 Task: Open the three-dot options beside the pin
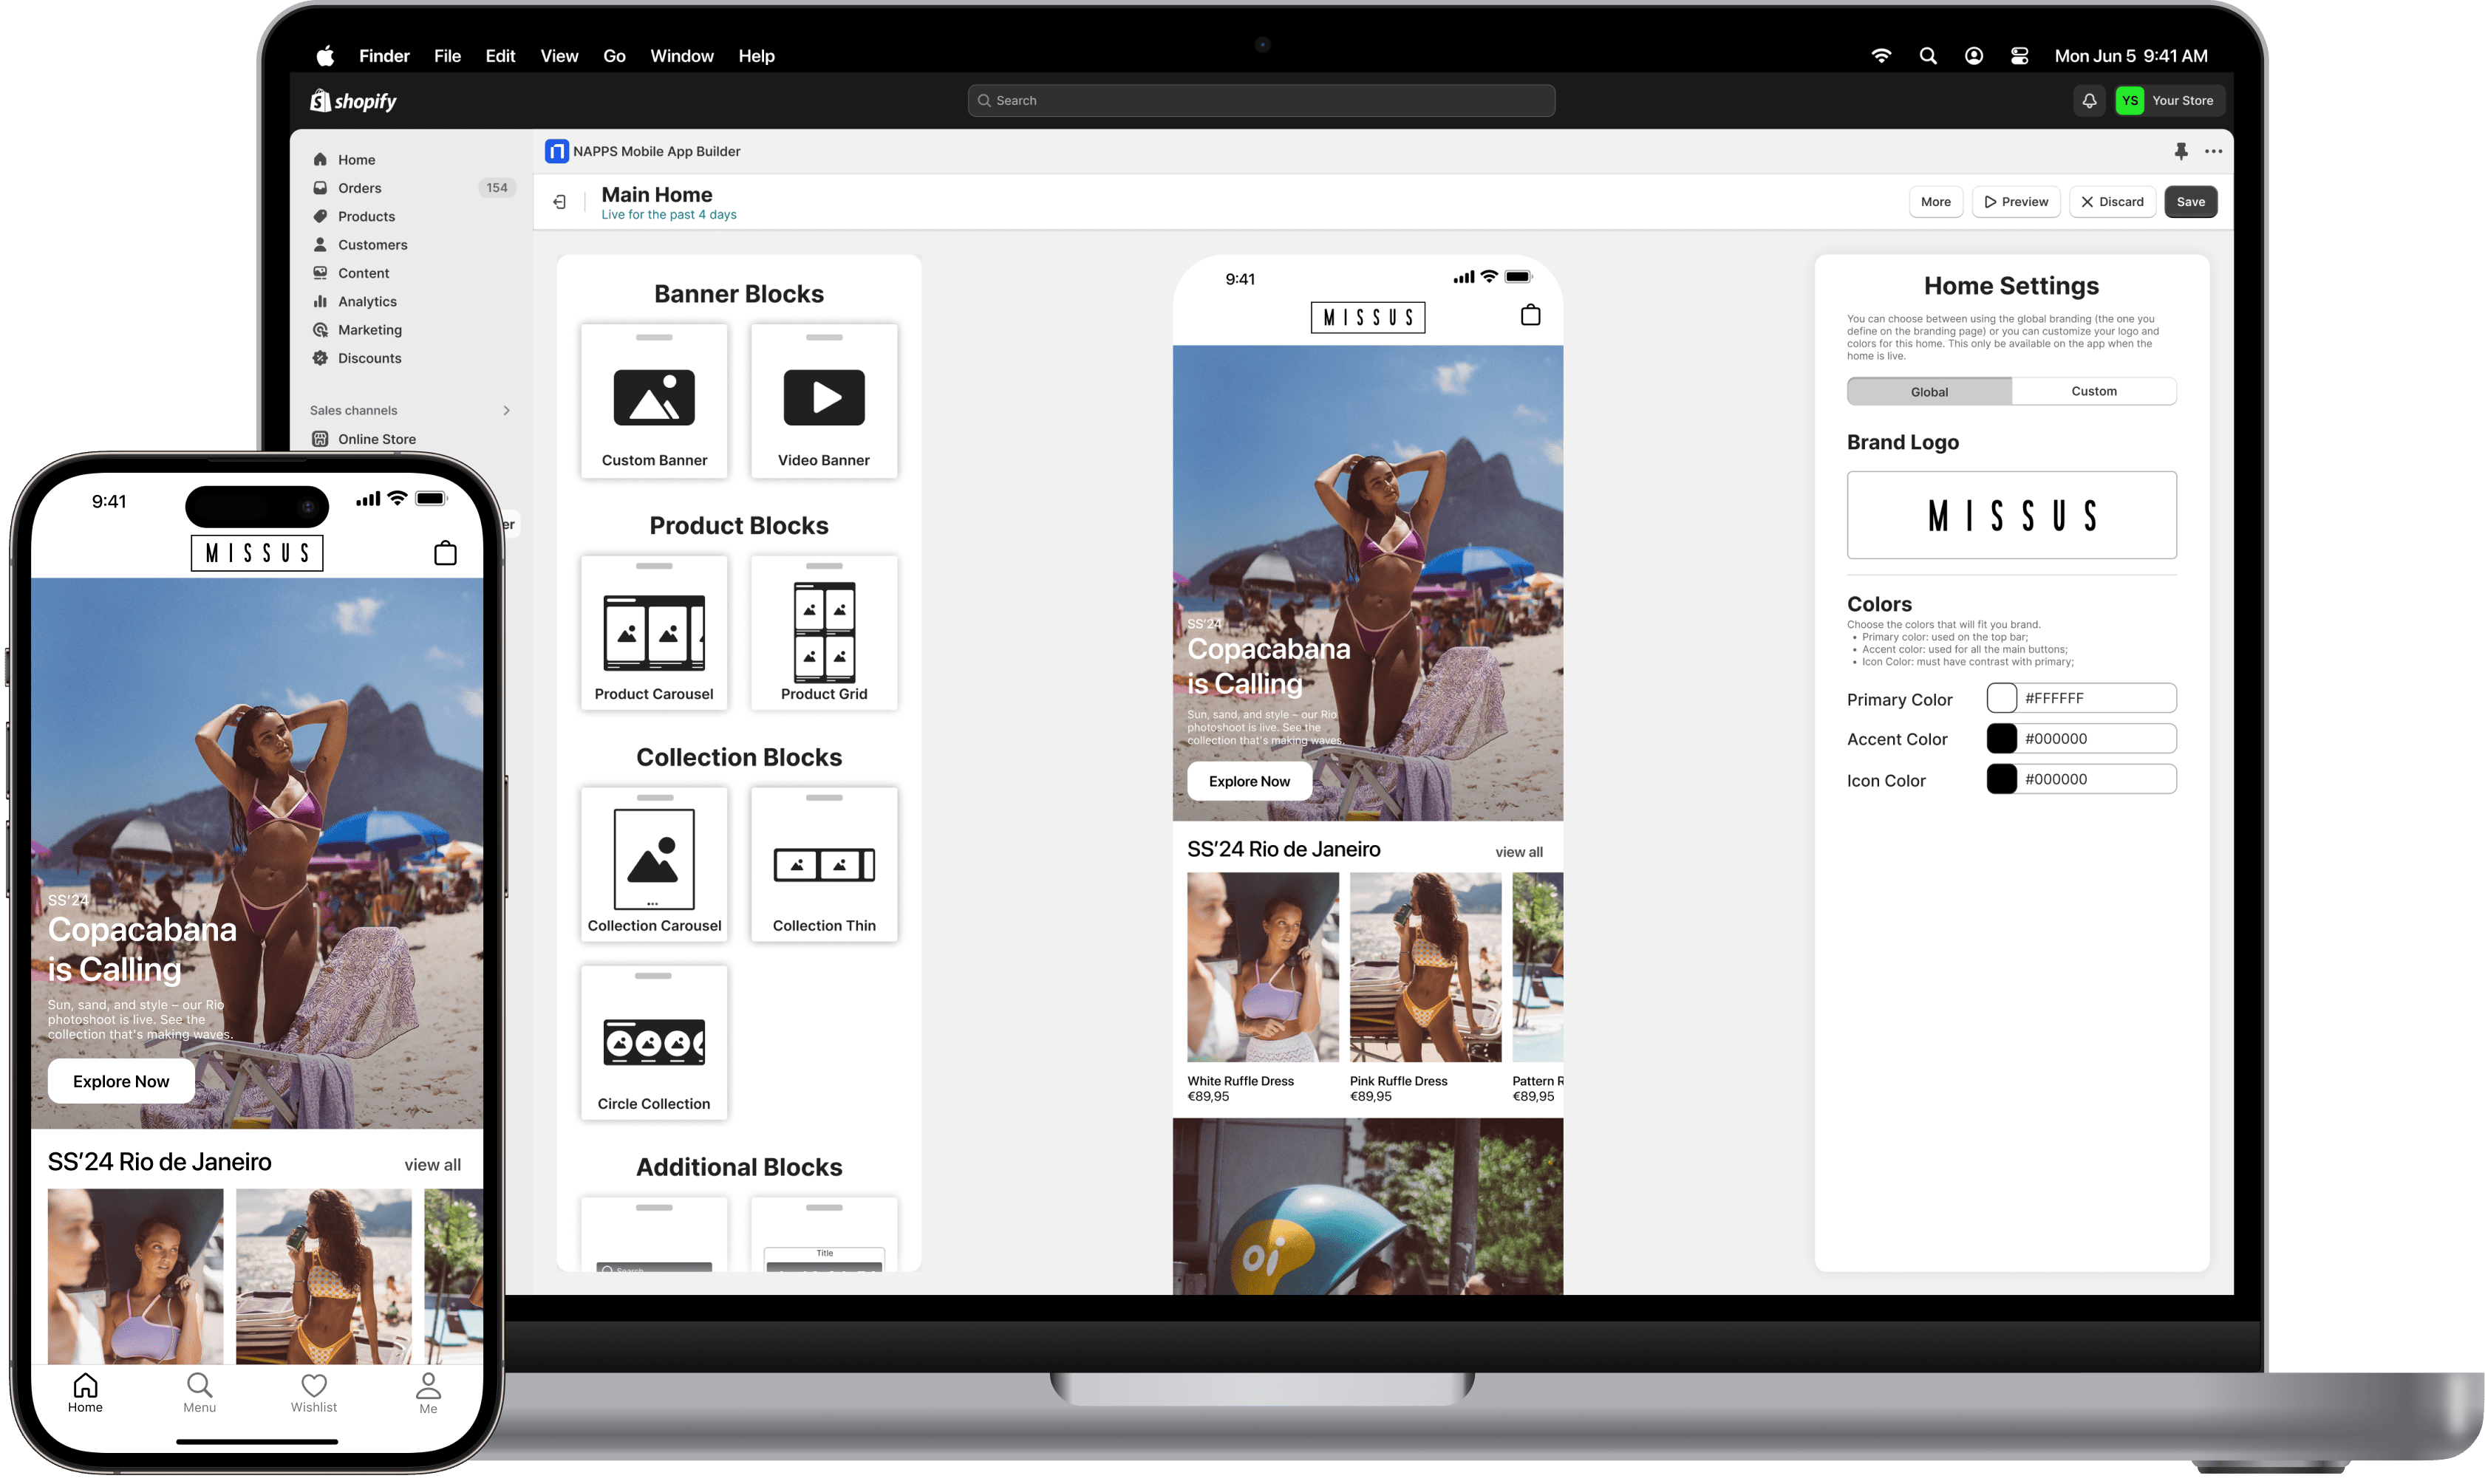2213,151
